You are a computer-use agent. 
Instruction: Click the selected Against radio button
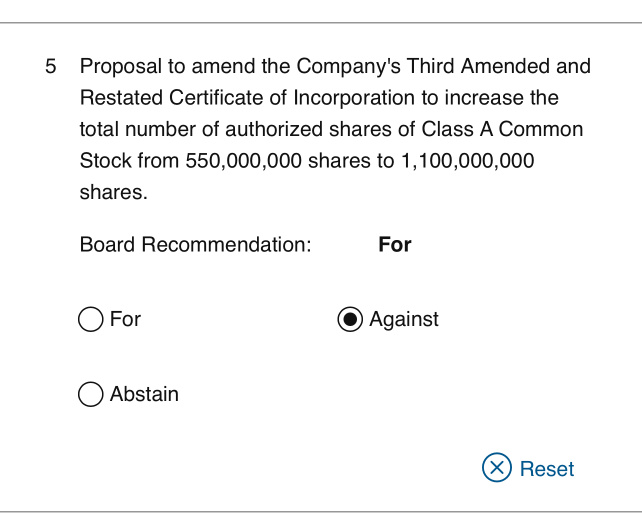[350, 320]
